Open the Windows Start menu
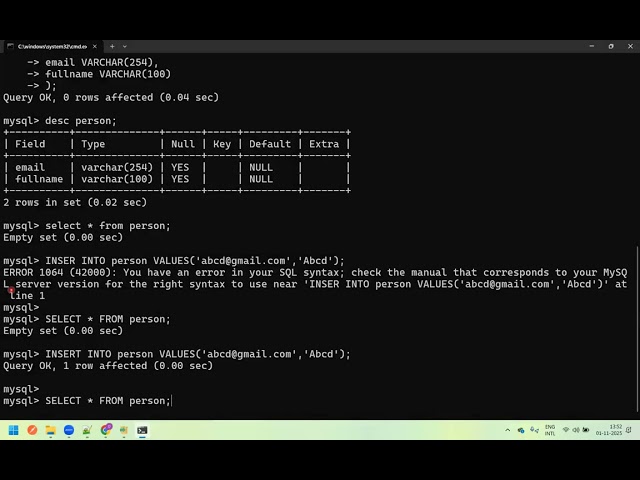 click(x=13, y=430)
